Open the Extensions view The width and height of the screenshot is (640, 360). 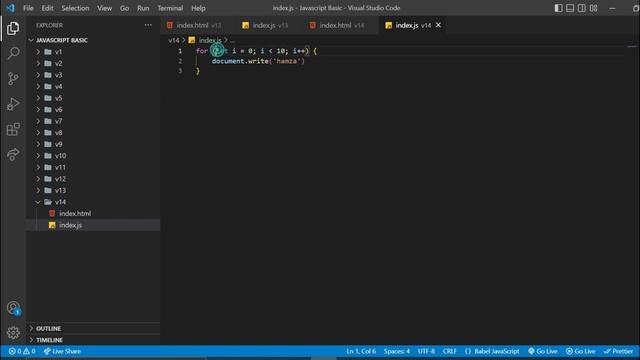tap(13, 129)
